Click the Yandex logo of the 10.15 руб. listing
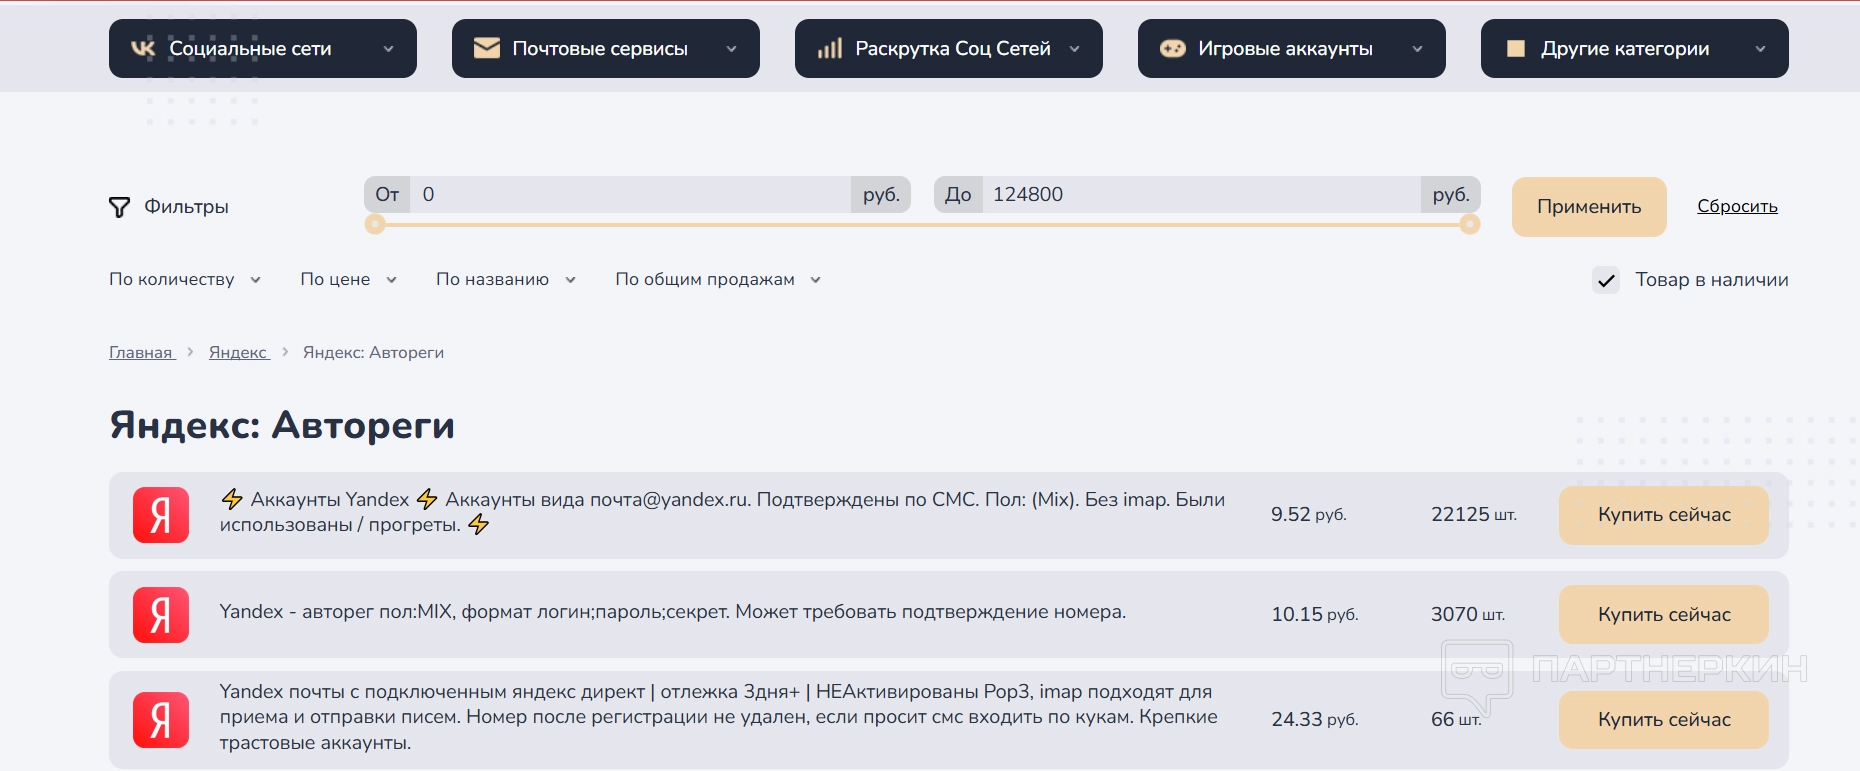 161,614
